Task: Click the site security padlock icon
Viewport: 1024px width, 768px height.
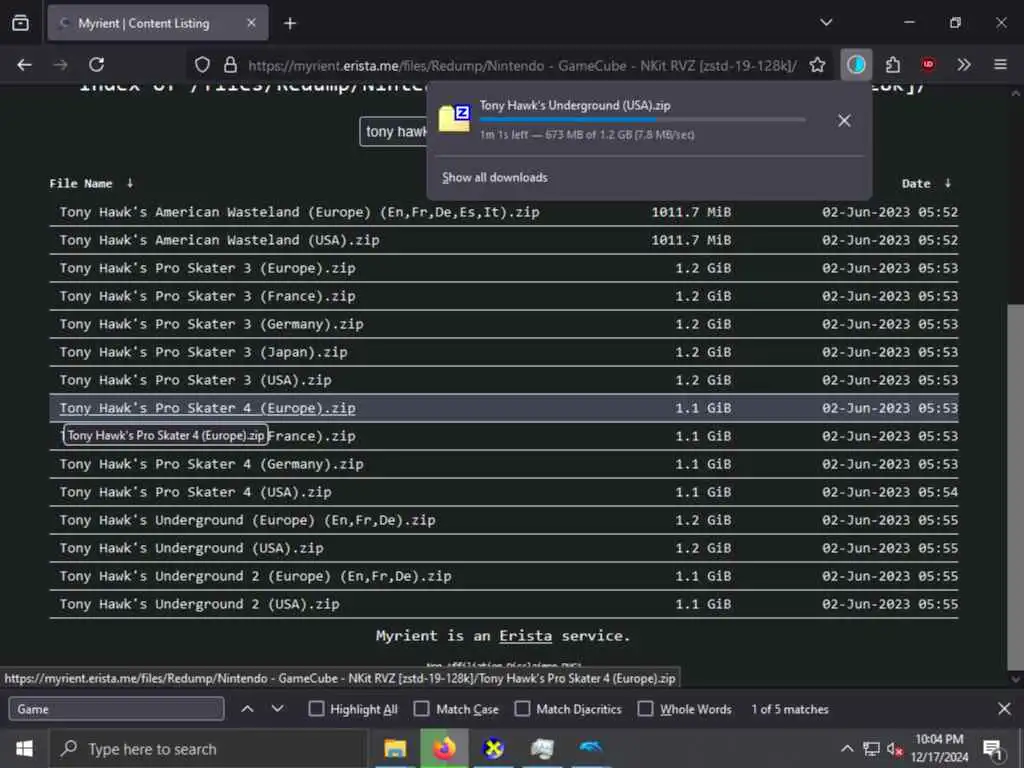Action: [230, 65]
